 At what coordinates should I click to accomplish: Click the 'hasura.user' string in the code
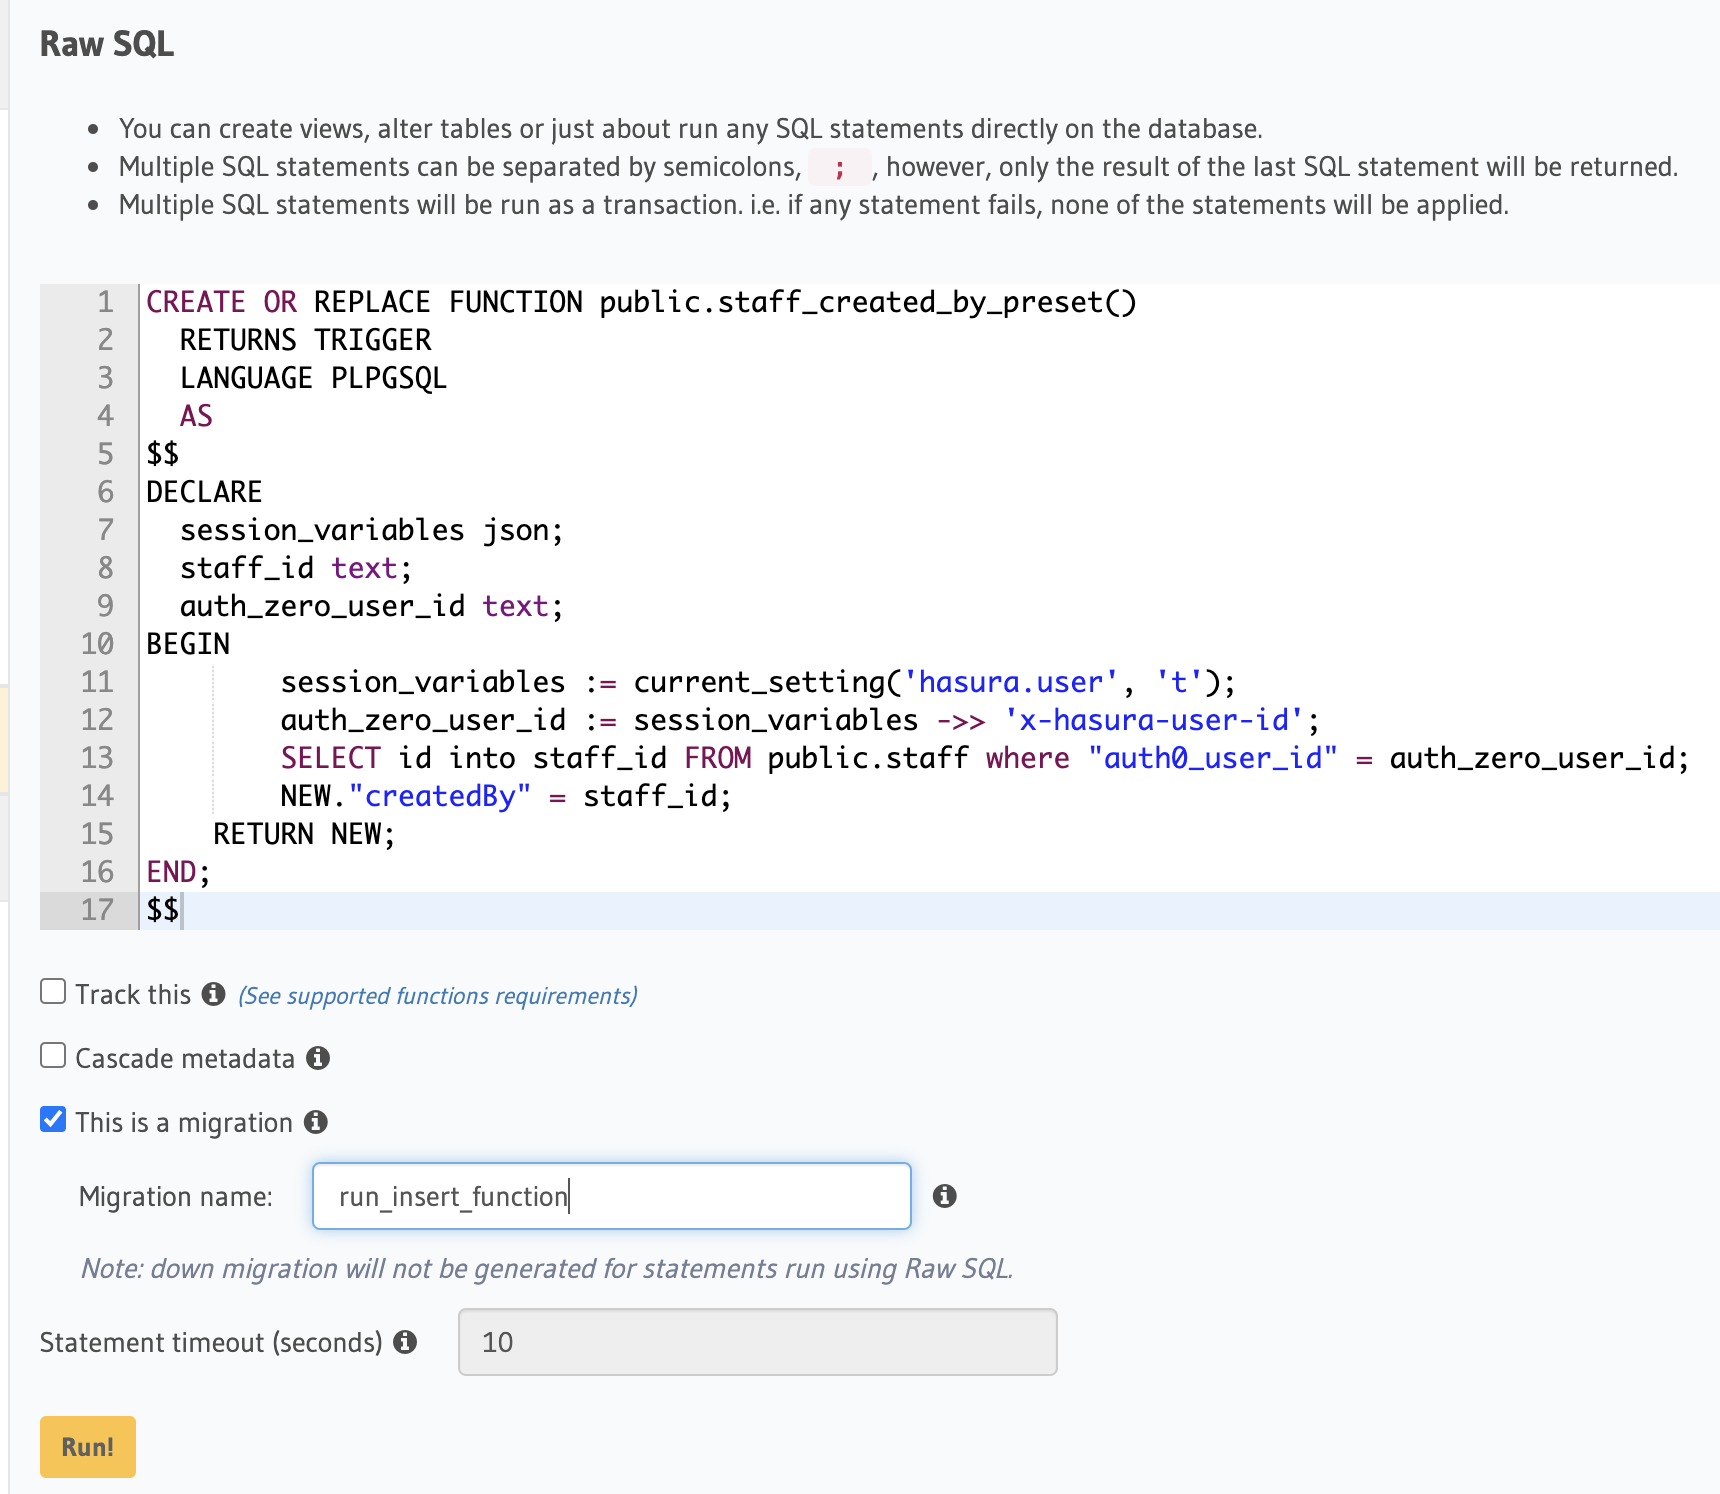pos(1010,682)
